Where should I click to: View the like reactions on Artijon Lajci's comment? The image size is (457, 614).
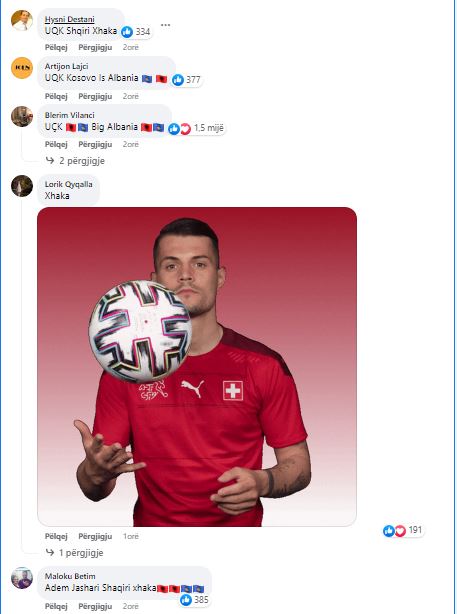[186, 80]
